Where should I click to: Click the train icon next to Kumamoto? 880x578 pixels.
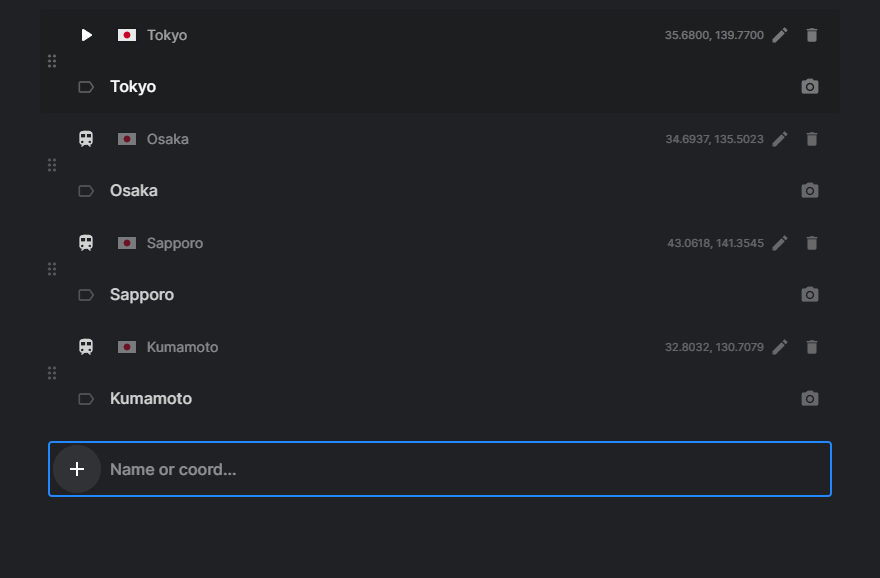86,347
